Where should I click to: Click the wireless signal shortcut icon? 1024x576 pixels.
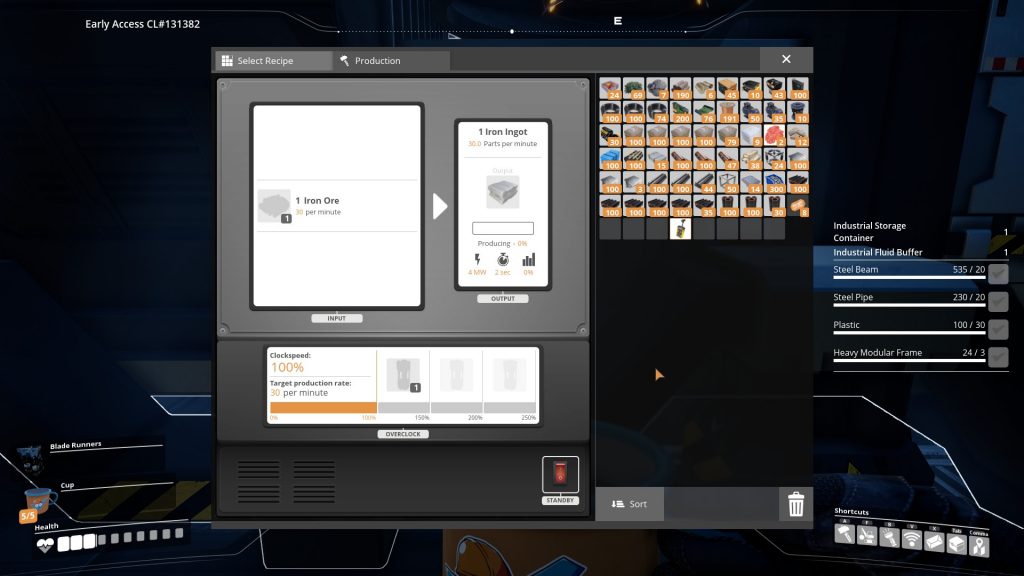pyautogui.click(x=911, y=540)
